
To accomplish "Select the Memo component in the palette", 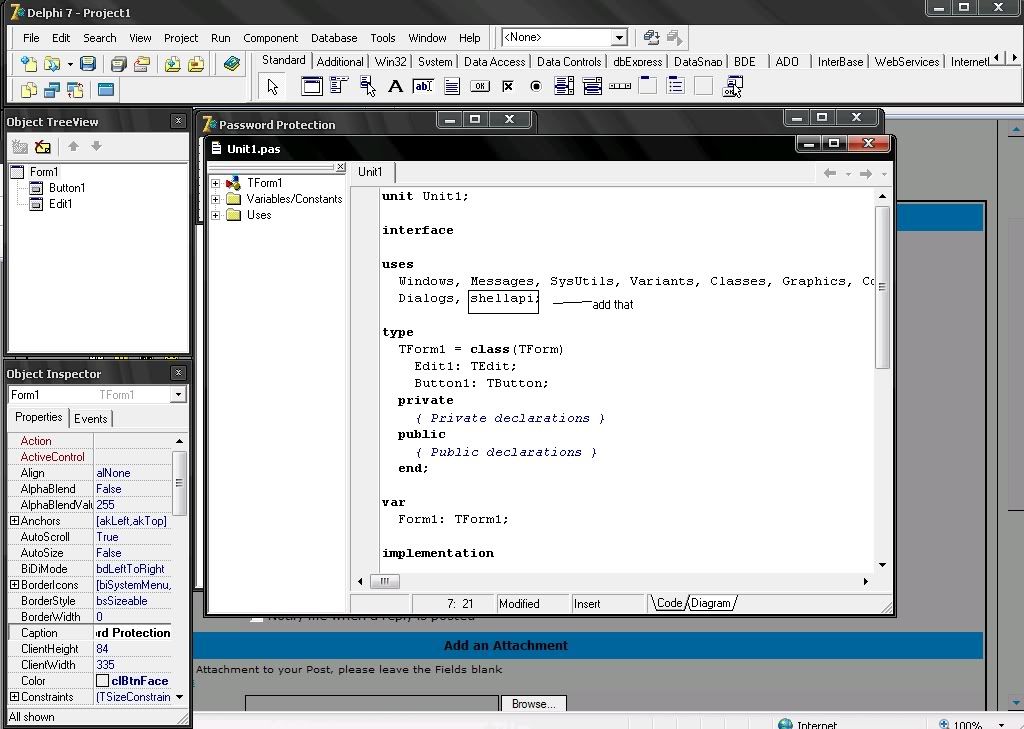I will [x=451, y=87].
